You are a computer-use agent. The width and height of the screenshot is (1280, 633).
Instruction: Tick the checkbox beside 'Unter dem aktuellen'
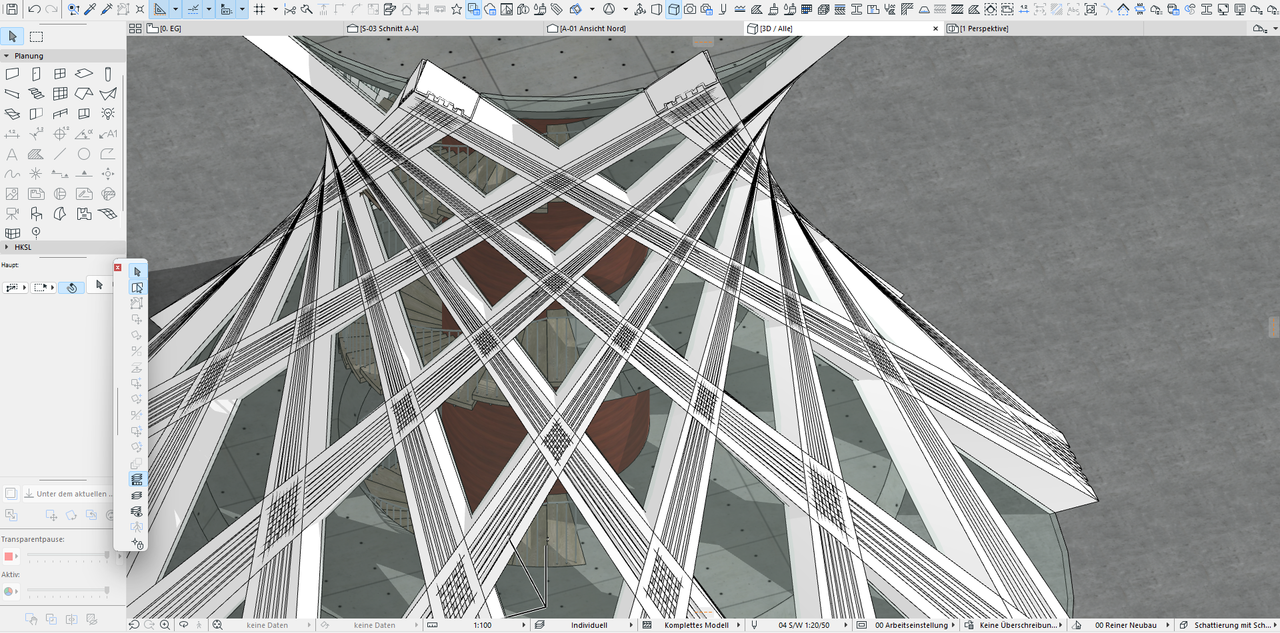pyautogui.click(x=11, y=493)
